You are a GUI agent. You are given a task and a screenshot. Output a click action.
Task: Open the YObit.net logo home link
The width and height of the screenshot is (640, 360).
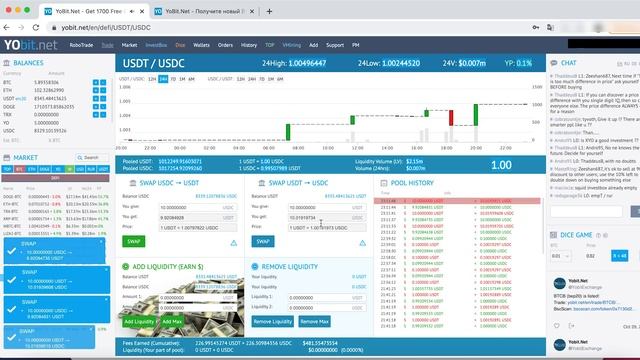click(31, 45)
